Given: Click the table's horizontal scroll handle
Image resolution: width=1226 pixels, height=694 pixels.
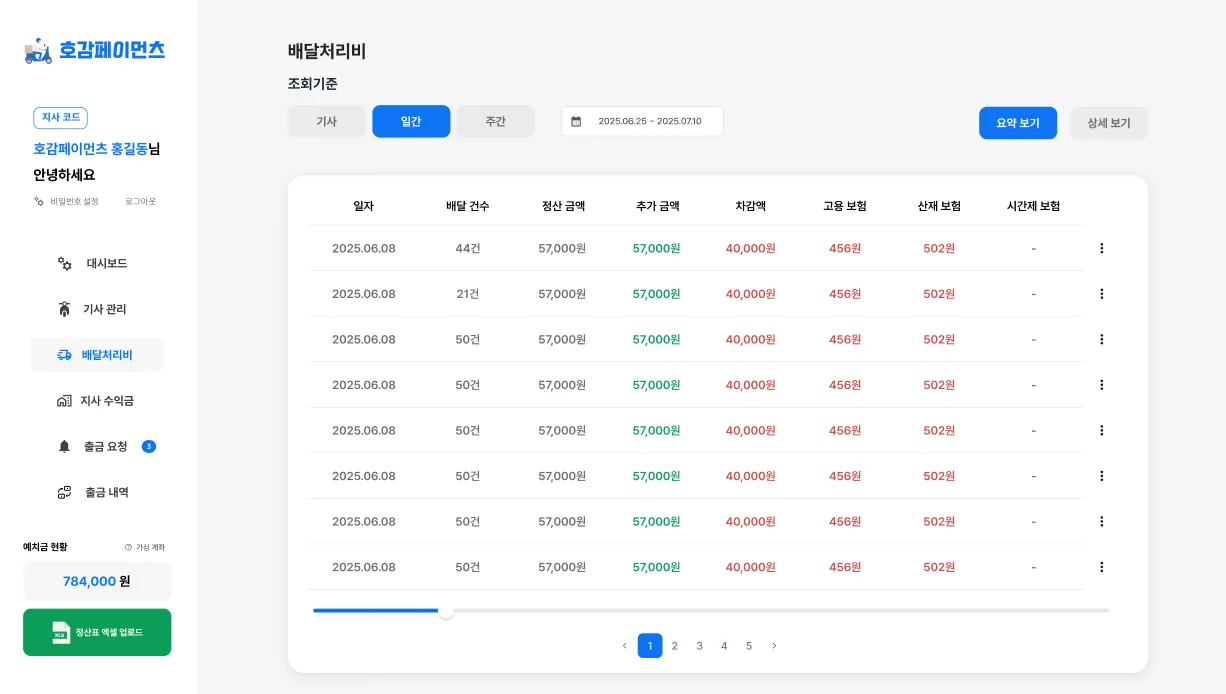Looking at the screenshot, I should [446, 611].
